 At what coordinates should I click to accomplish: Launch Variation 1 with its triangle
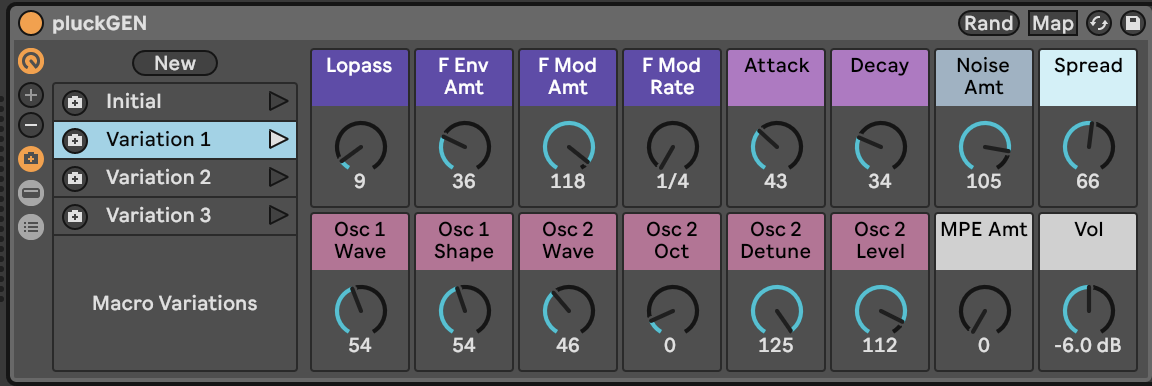[278, 139]
